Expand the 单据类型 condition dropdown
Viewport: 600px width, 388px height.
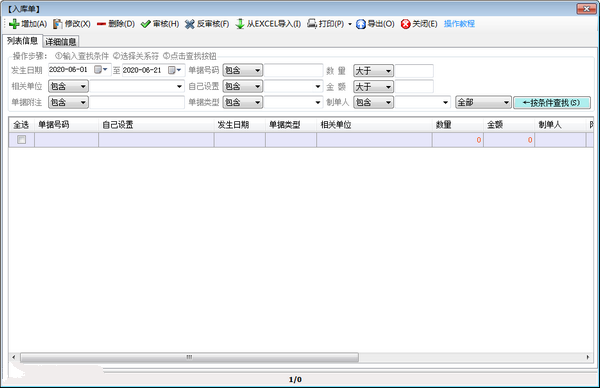[243, 102]
